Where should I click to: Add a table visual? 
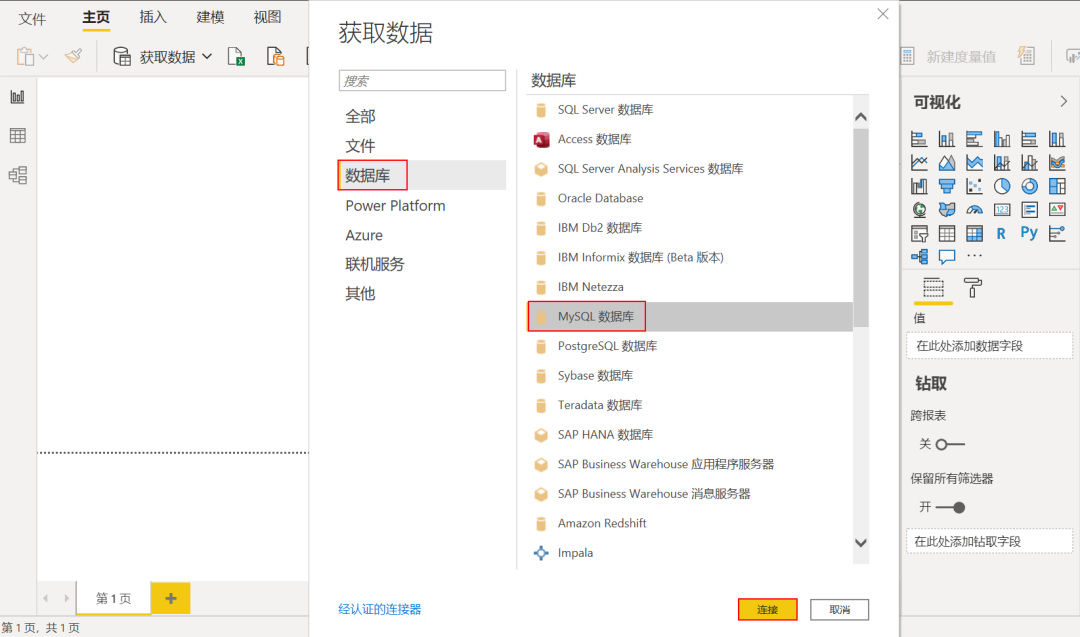pyautogui.click(x=946, y=234)
